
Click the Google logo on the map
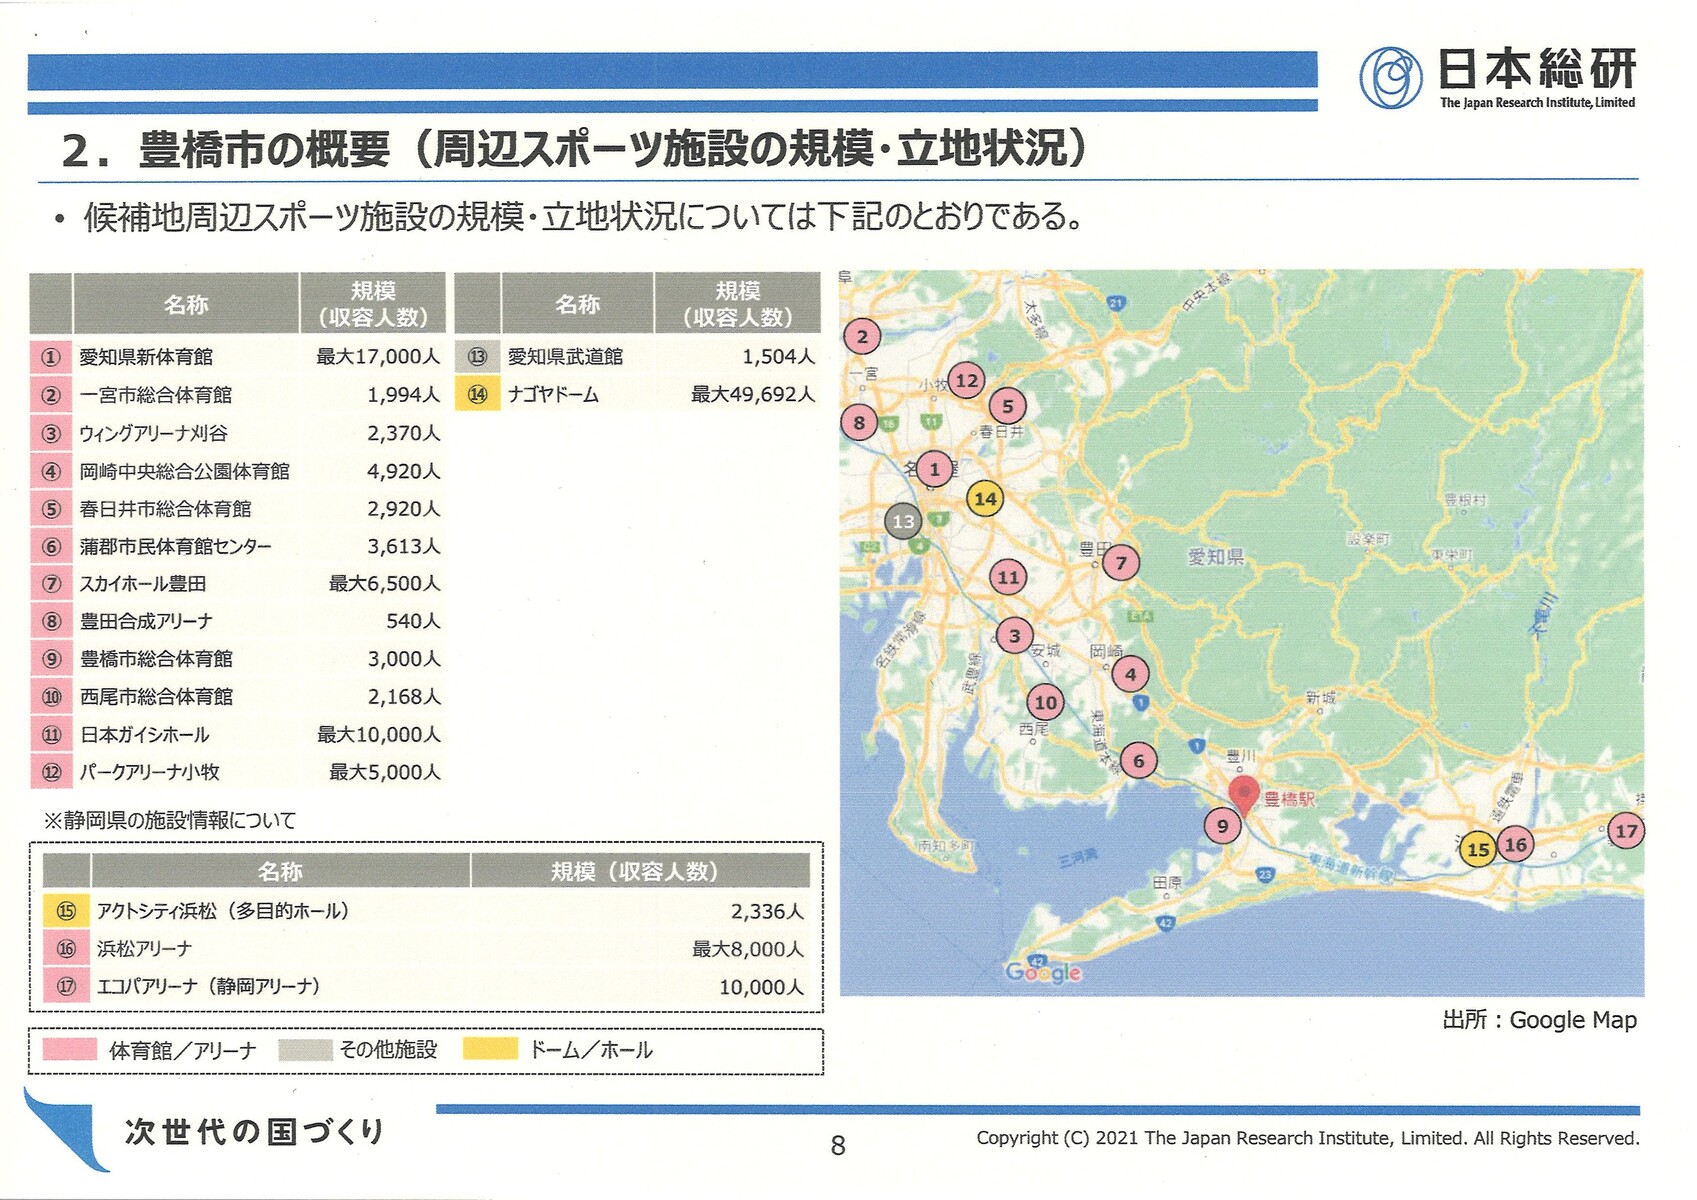1043,972
